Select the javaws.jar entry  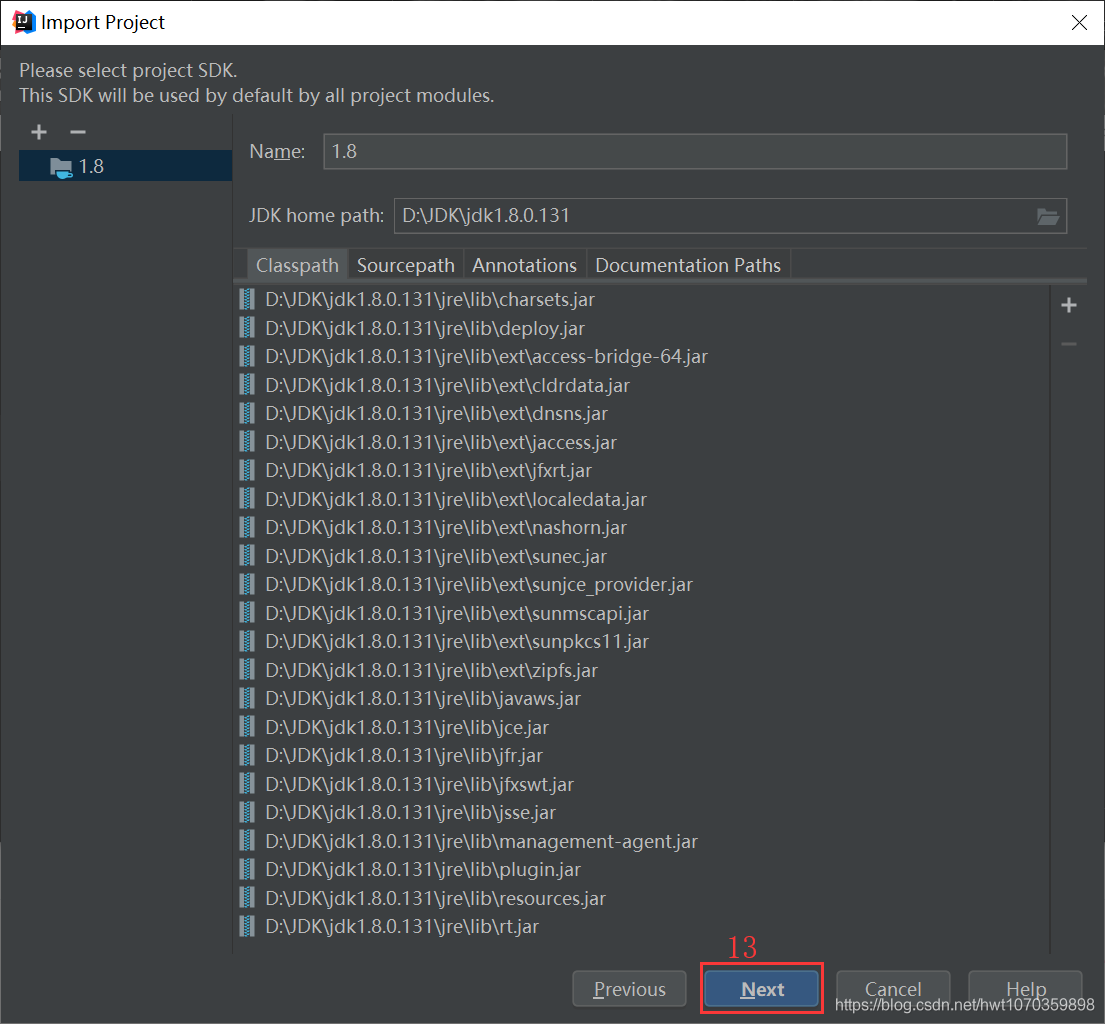[642, 699]
